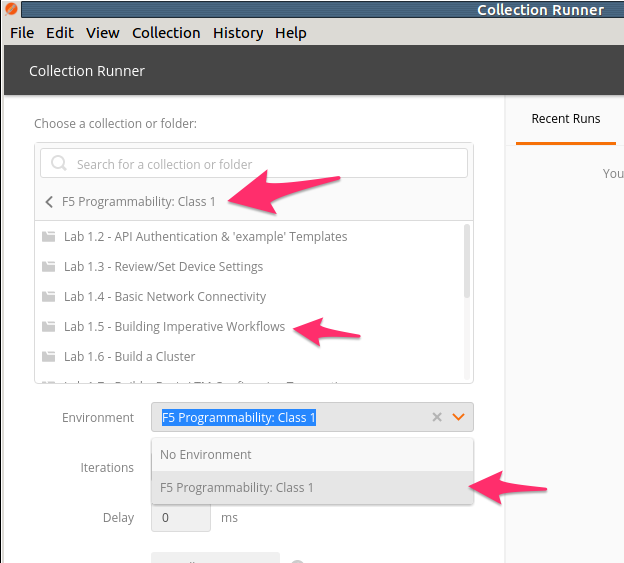The width and height of the screenshot is (624, 563).
Task: Focus the collection or folder search field
Action: 254,163
